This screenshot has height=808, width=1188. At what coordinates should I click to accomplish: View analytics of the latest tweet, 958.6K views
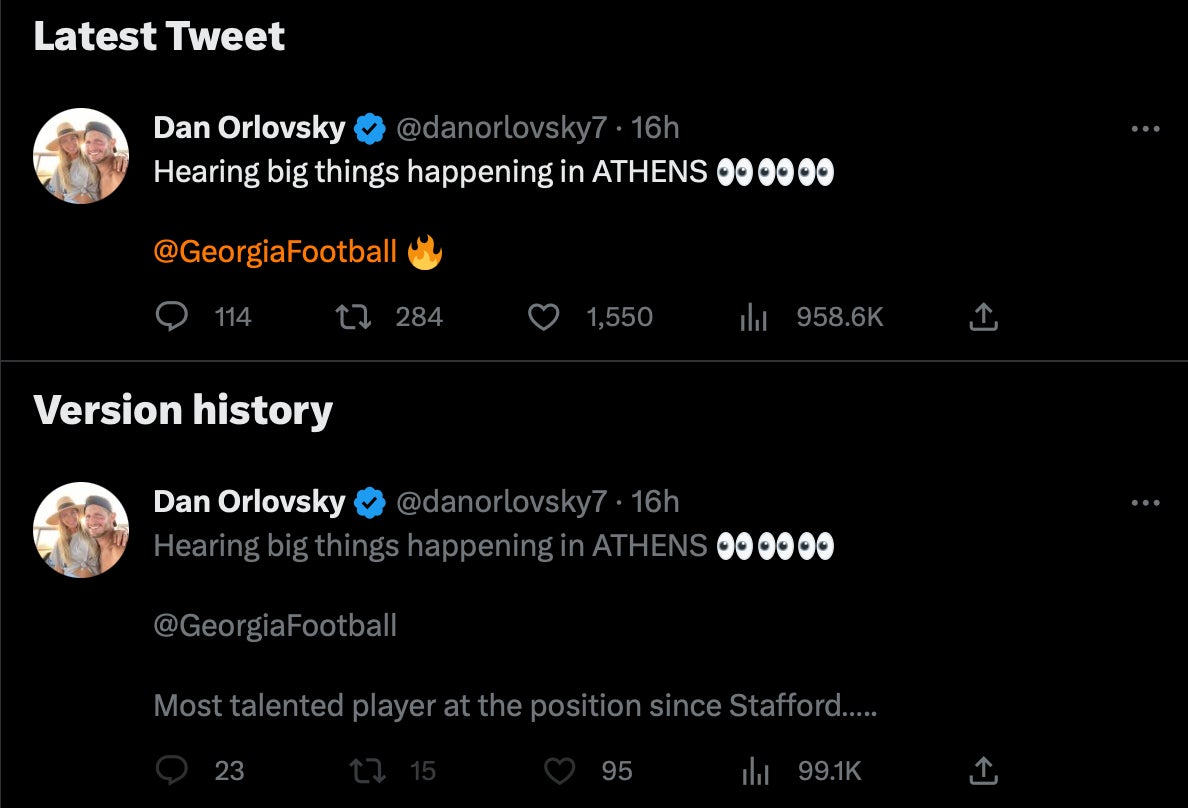pyautogui.click(x=753, y=317)
